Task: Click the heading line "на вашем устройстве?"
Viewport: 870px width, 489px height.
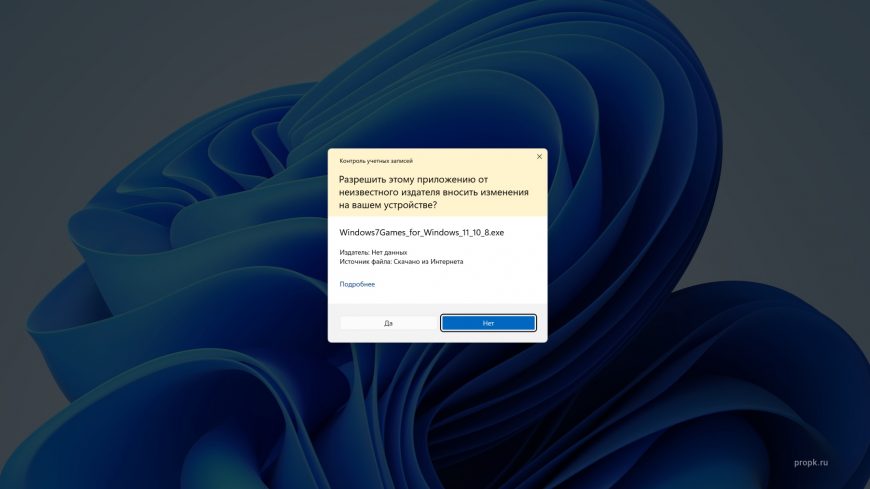Action: click(x=387, y=205)
